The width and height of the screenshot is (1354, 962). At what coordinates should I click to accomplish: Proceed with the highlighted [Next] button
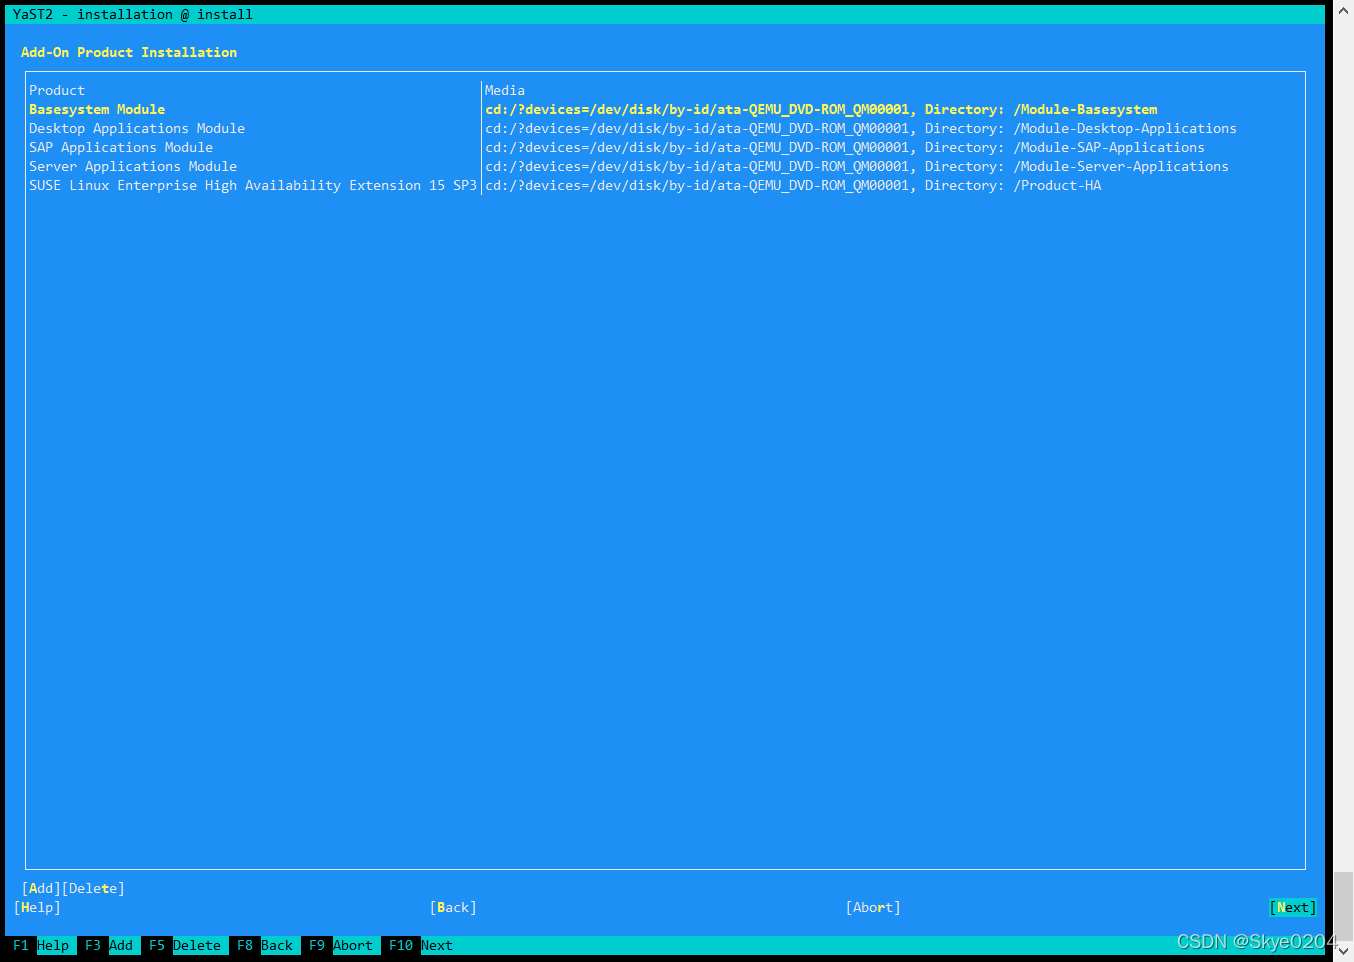coord(1293,908)
